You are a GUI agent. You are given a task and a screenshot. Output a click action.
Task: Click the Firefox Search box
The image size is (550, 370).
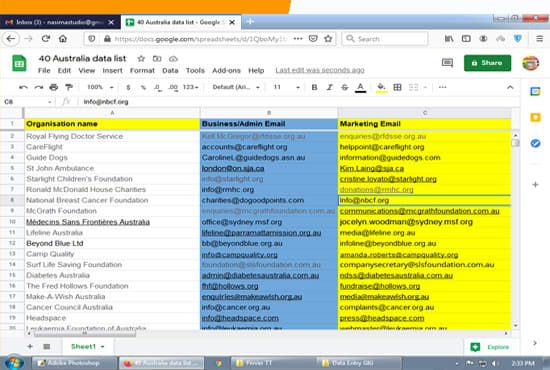click(385, 39)
